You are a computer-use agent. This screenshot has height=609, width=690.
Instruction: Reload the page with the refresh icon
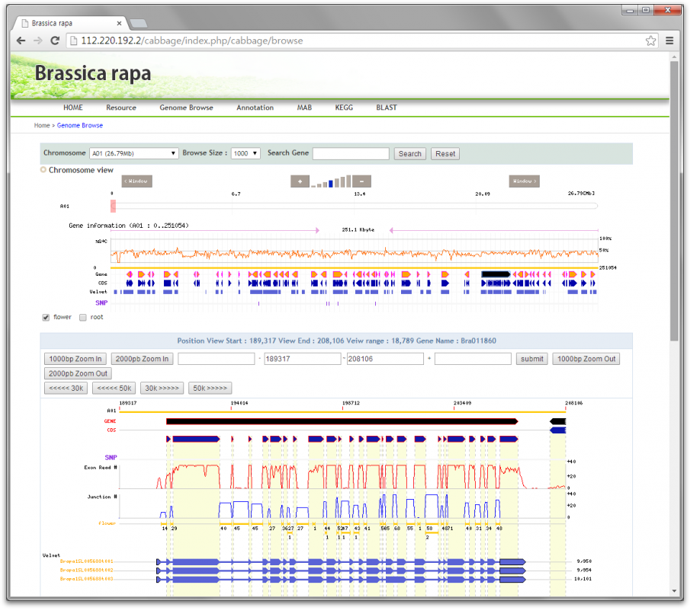pos(56,41)
